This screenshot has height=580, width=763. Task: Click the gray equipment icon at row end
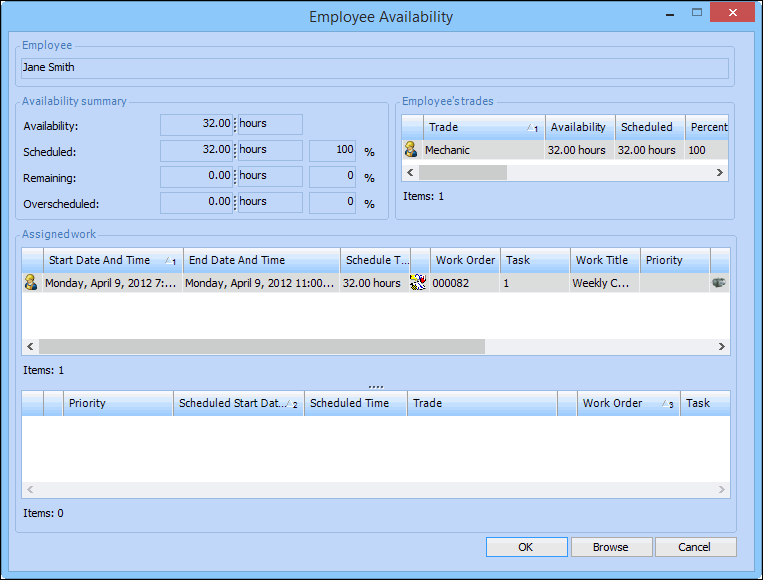click(719, 282)
